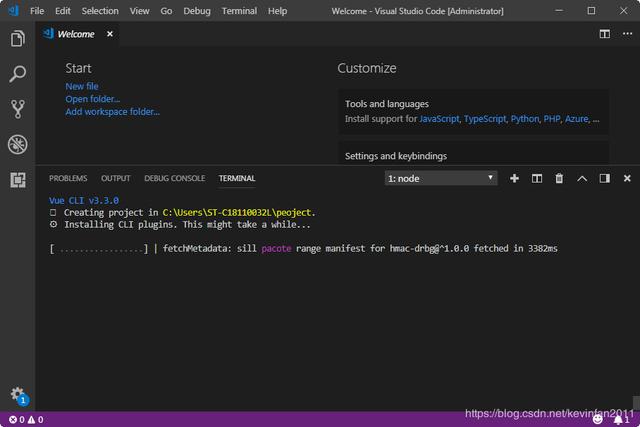Move panel to the right side
The image size is (640, 427).
click(x=604, y=178)
